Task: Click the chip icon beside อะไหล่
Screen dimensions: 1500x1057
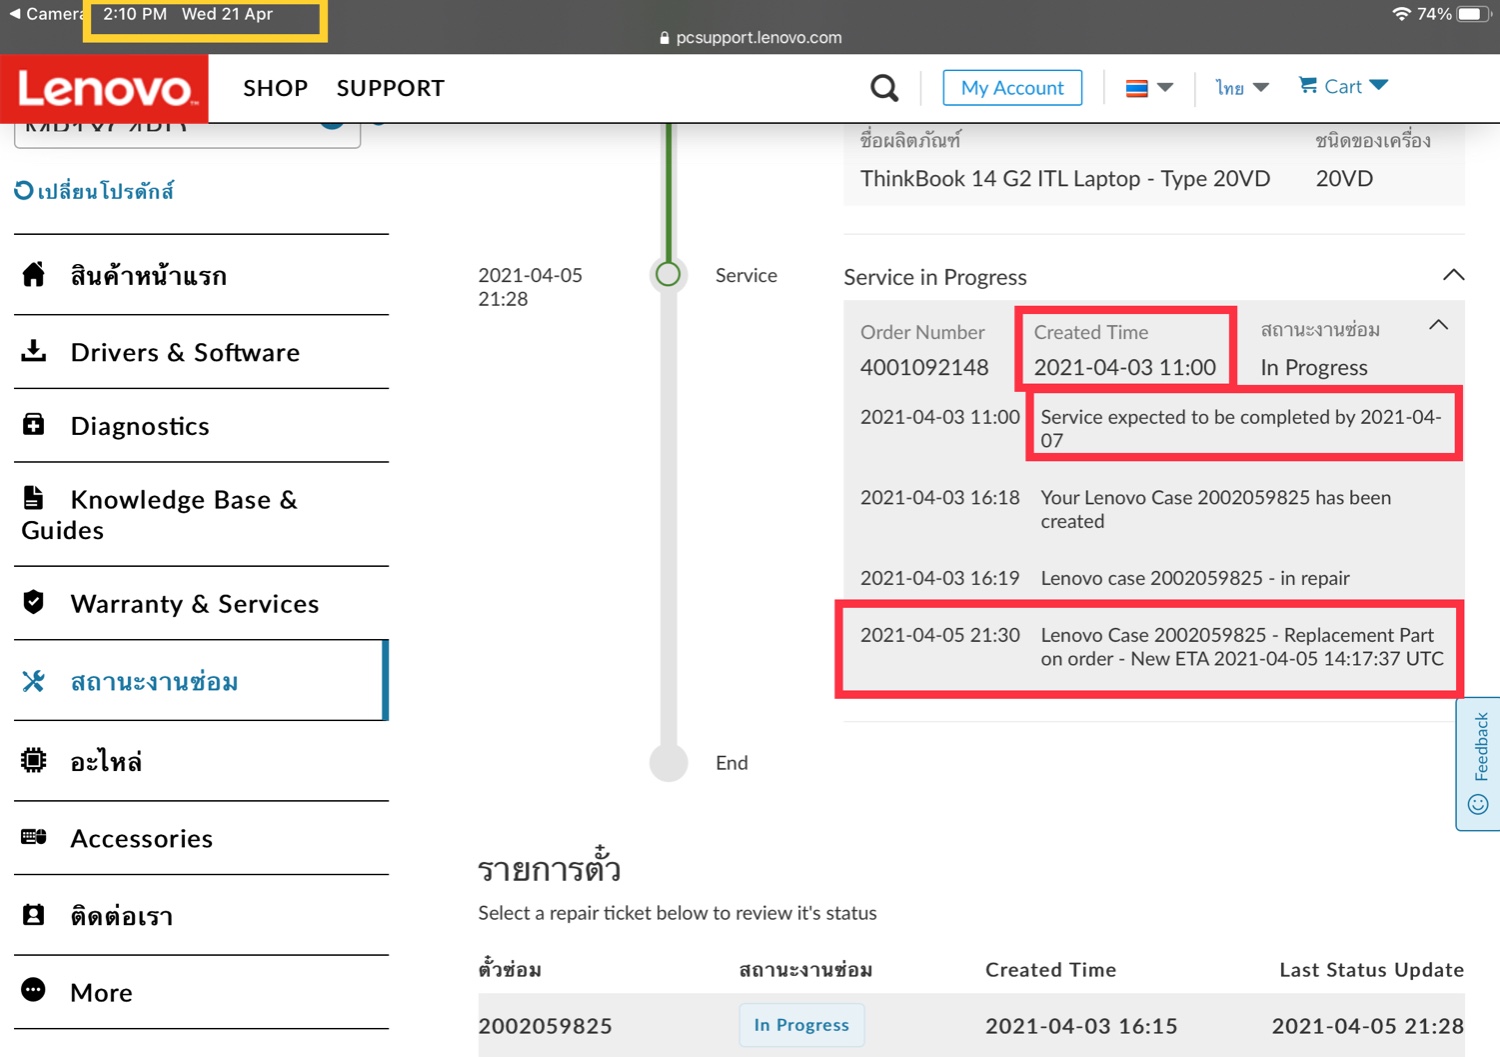Action: pyautogui.click(x=34, y=760)
